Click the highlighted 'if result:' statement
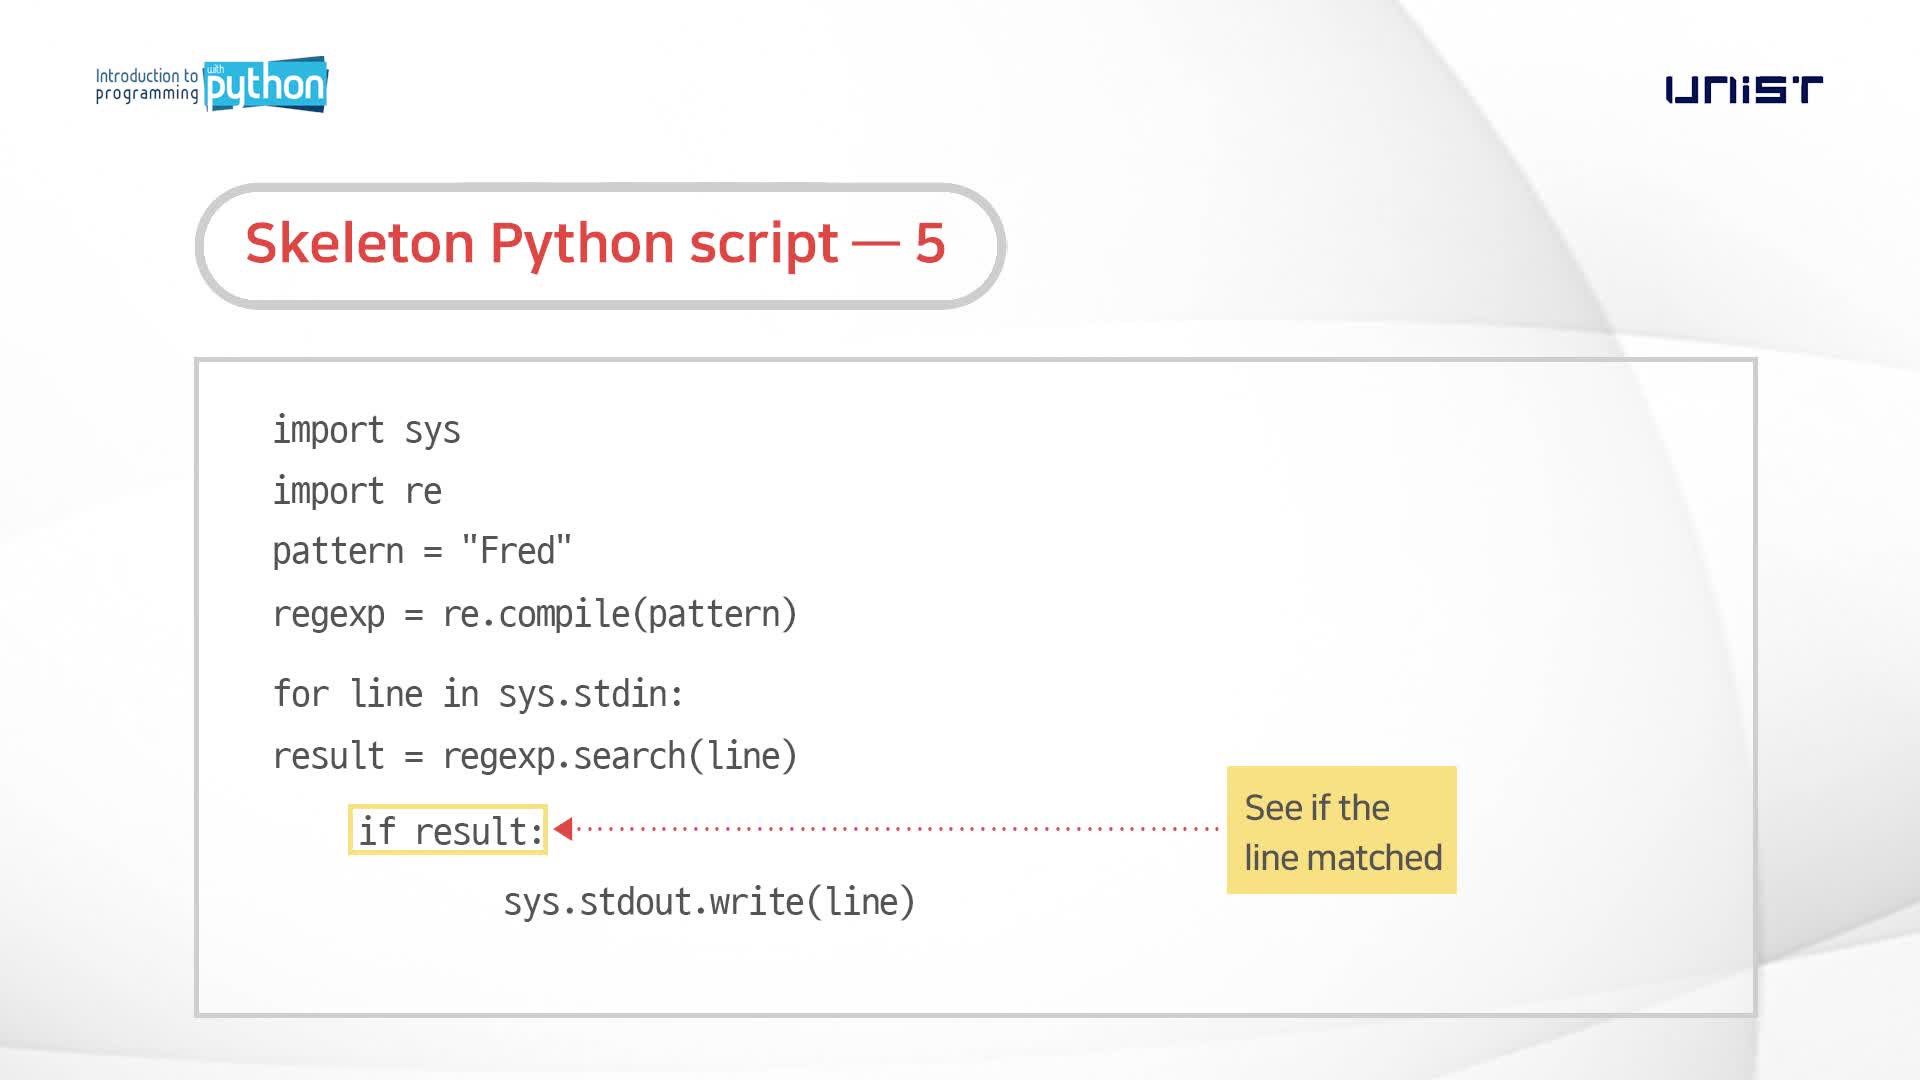 coord(448,830)
